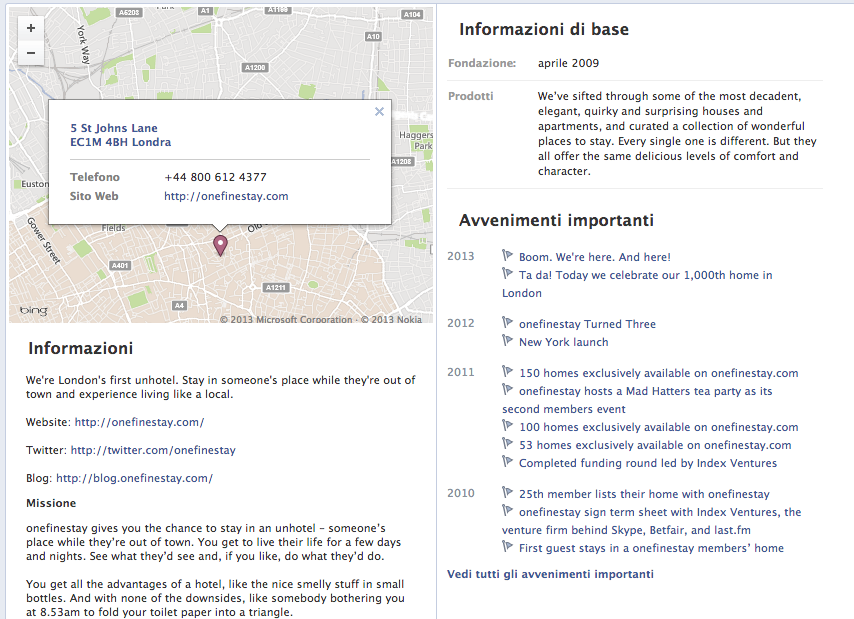
Task: Click the 'Gower Street' label on the map
Action: click(44, 240)
